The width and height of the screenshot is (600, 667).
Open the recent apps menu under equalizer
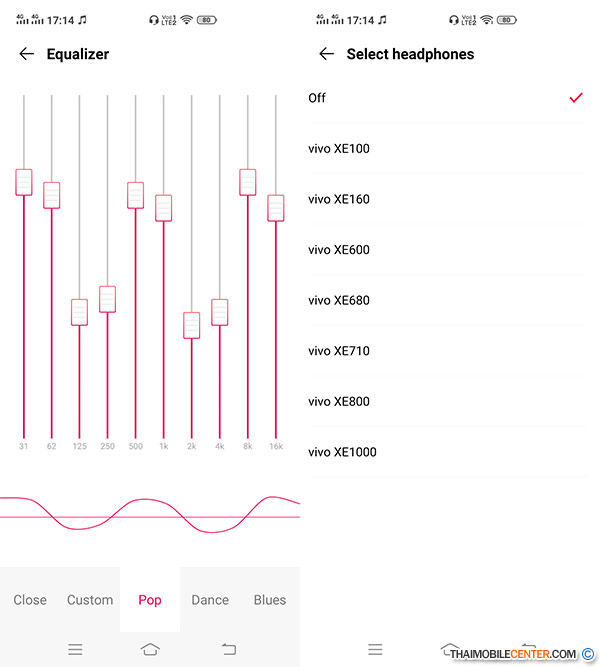click(x=75, y=649)
